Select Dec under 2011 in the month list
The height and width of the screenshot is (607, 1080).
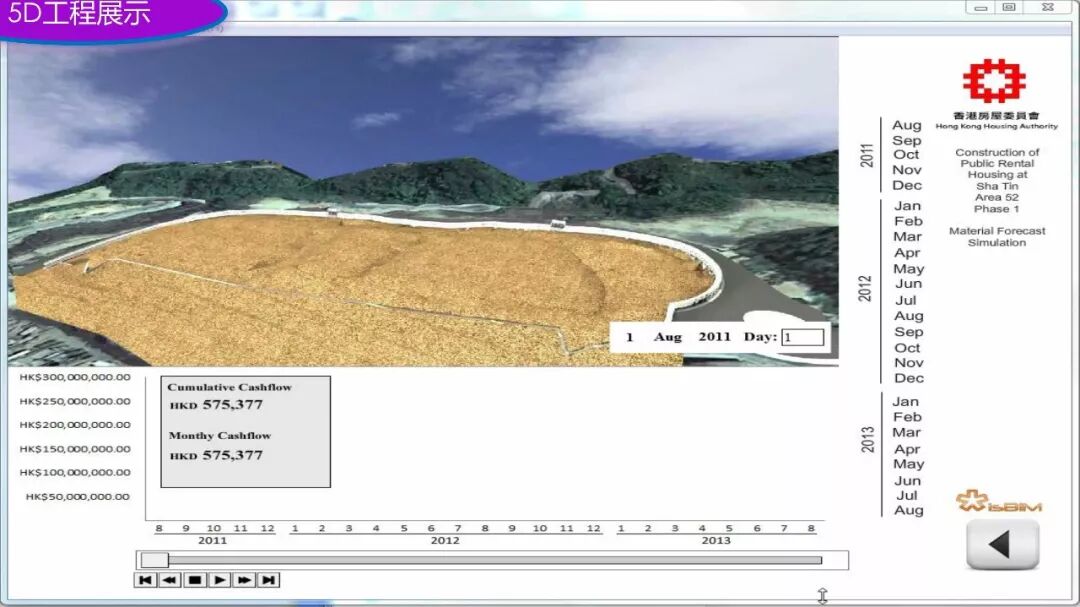907,185
